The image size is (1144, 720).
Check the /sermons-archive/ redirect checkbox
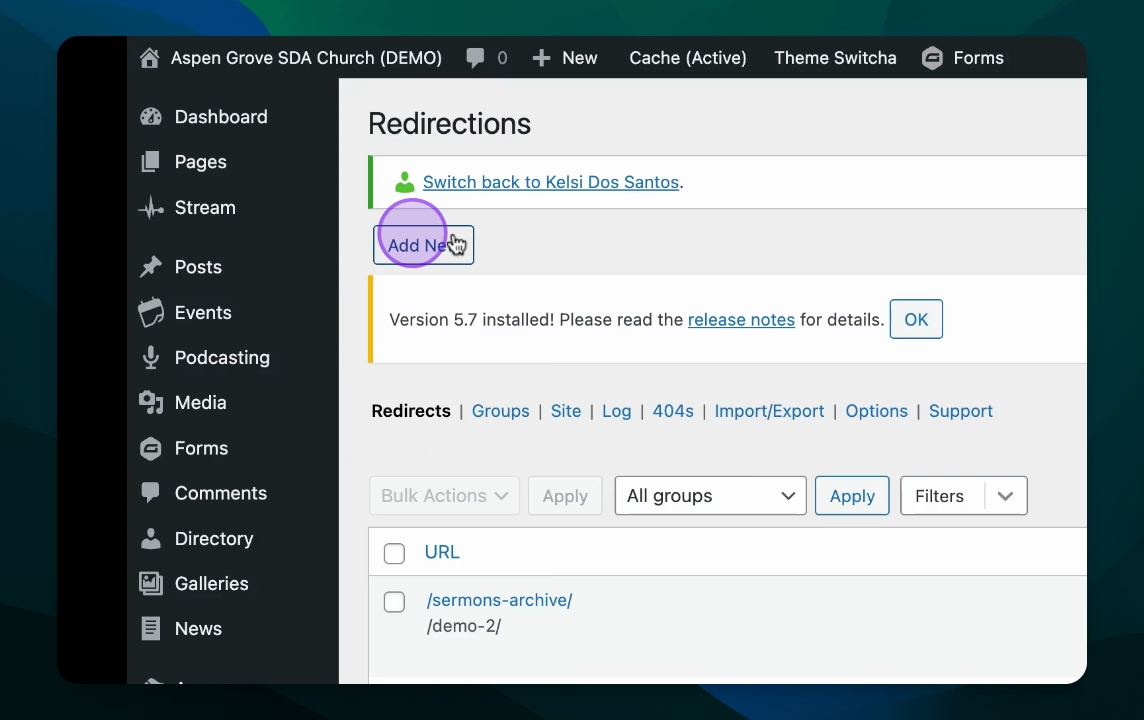[x=394, y=602]
